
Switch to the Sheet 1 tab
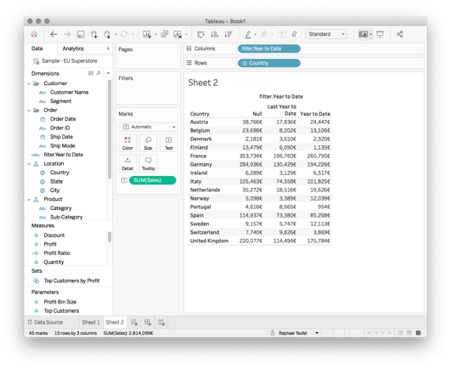click(91, 322)
